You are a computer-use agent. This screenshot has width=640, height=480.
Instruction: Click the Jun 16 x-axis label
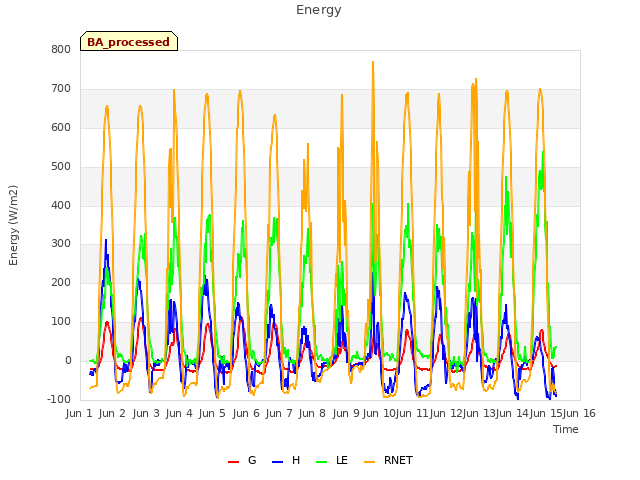coord(579,413)
